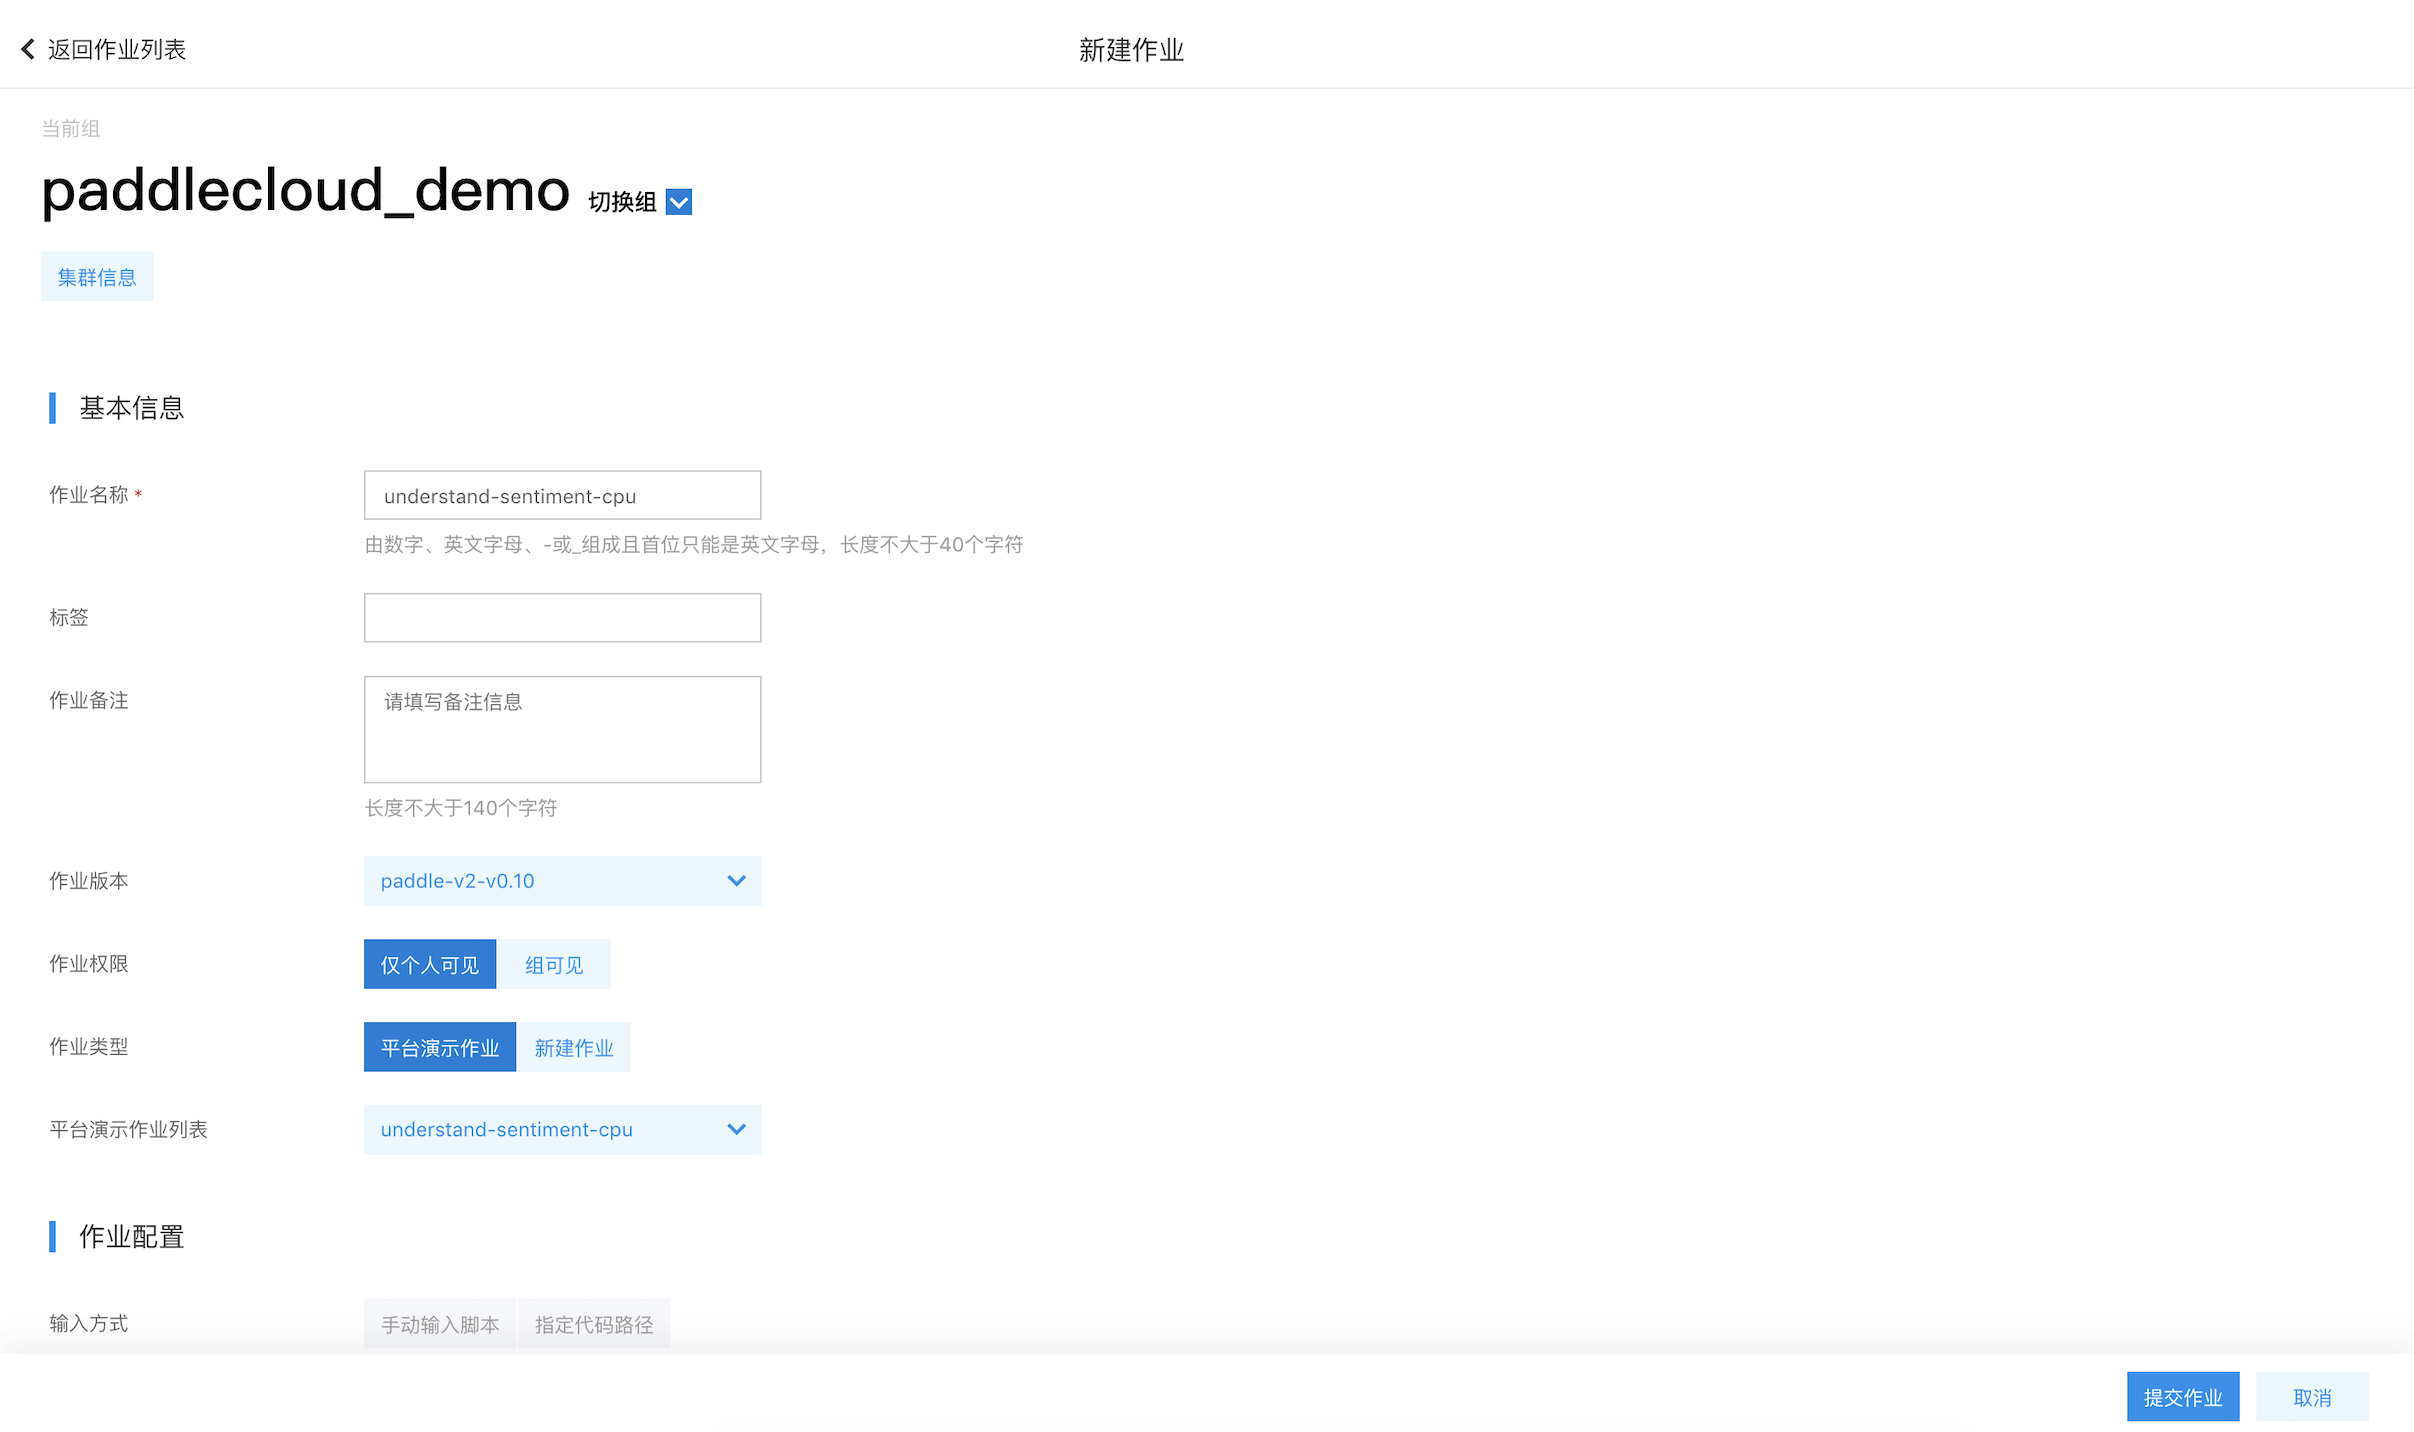This screenshot has height=1432, width=2414.
Task: Click the 取消 cancel button
Action: [2311, 1397]
